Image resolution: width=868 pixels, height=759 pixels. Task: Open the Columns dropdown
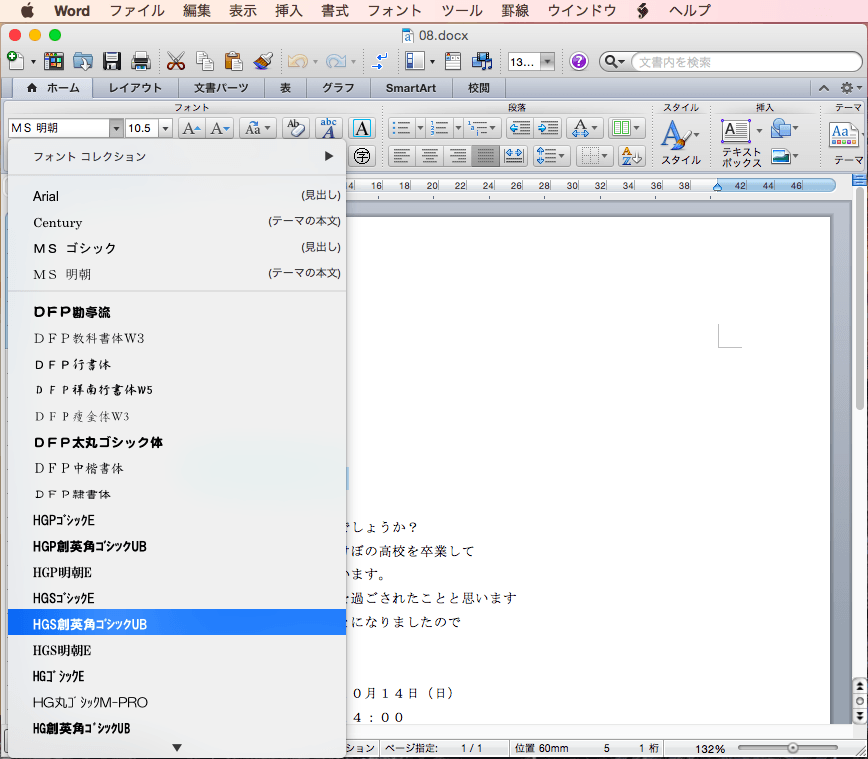[627, 128]
